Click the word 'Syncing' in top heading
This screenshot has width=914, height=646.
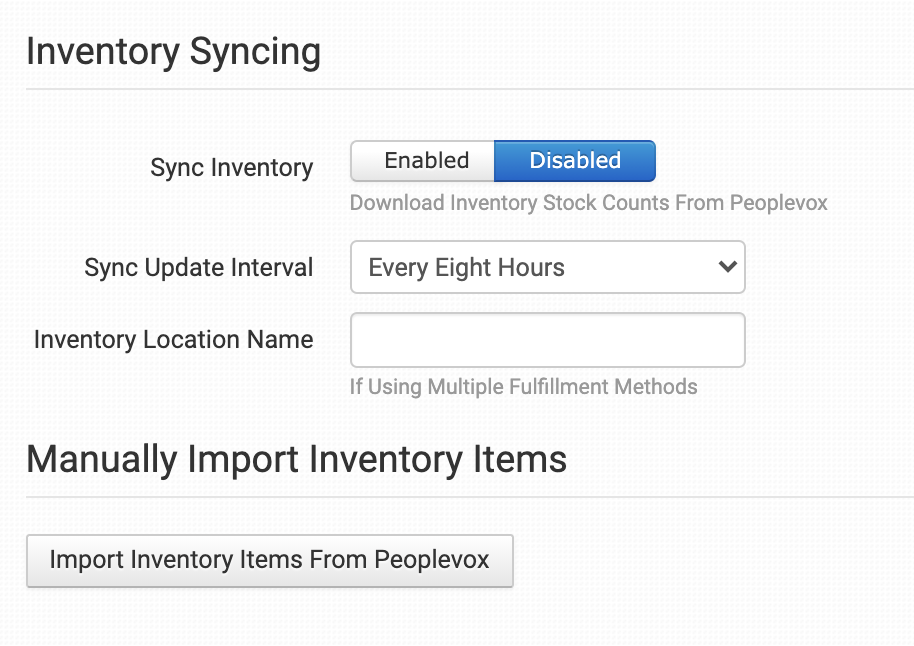coord(259,51)
